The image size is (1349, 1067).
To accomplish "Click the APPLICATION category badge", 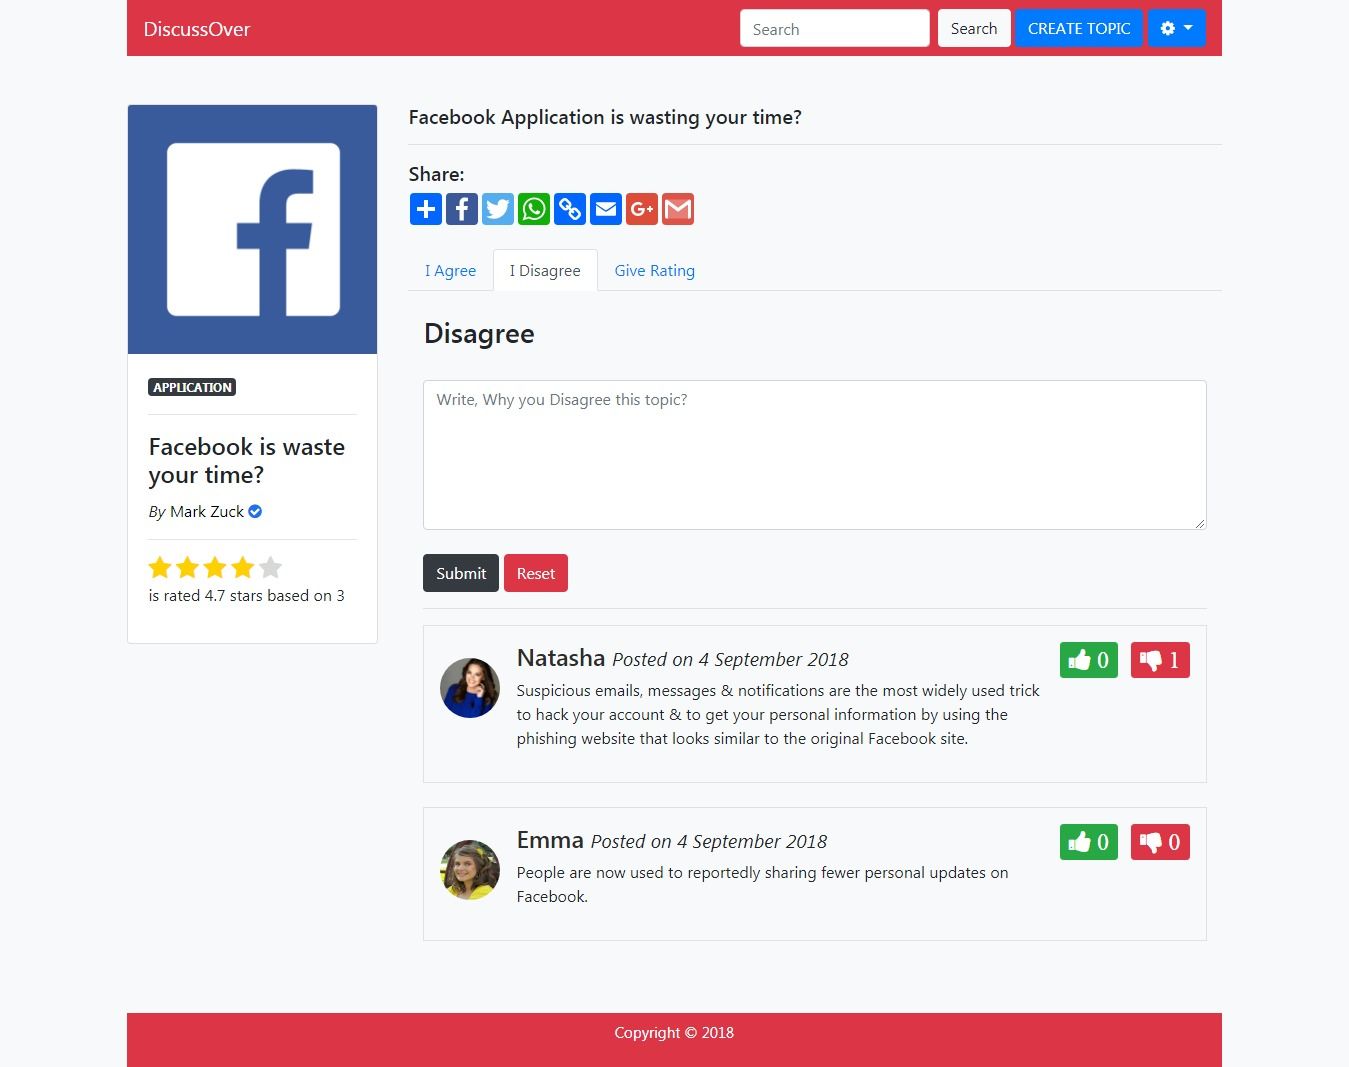I will click(192, 387).
